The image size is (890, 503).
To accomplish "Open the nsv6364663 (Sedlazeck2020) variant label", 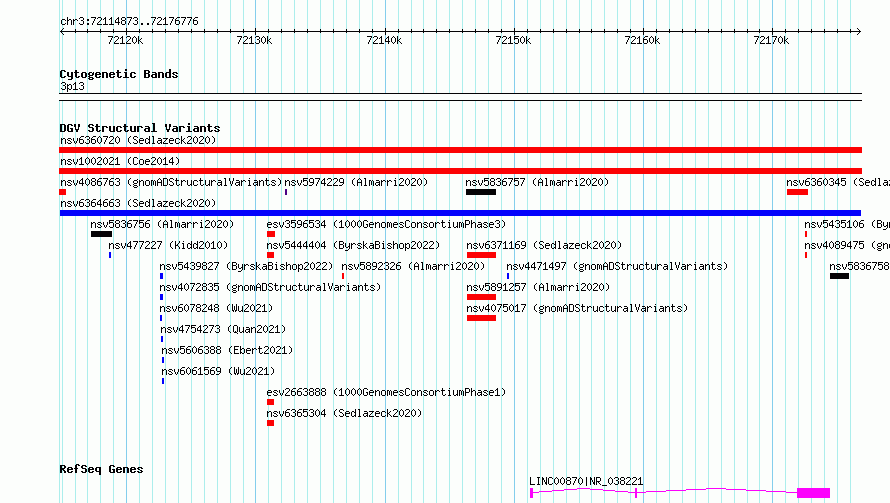I will pyautogui.click(x=138, y=203).
